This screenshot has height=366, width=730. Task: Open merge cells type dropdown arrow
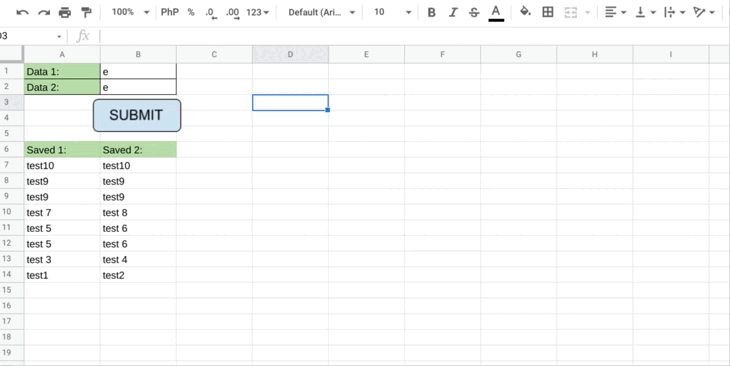click(587, 13)
